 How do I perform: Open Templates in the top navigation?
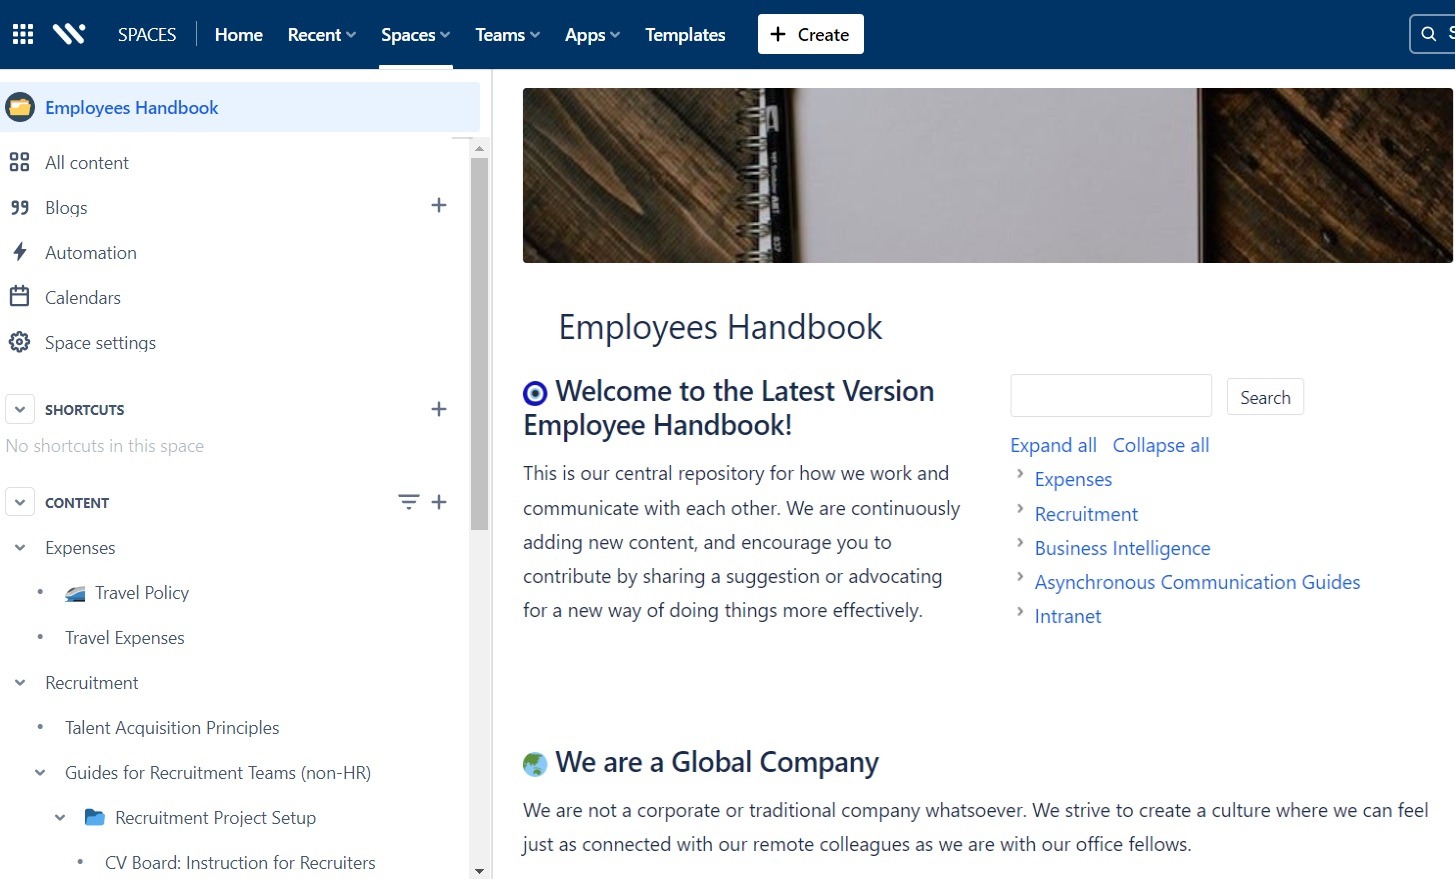[x=685, y=33]
